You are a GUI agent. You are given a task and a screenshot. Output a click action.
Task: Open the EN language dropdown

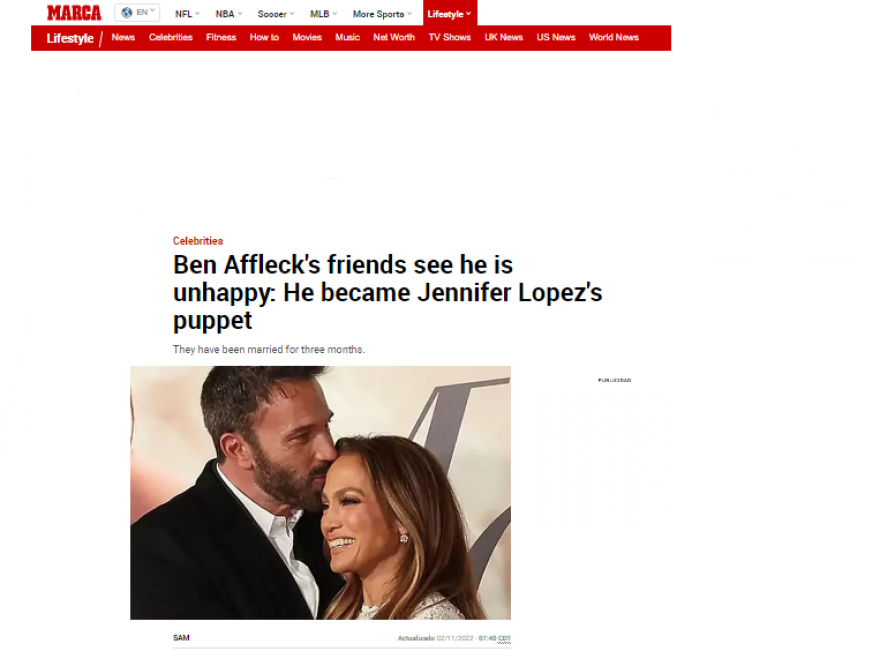pos(138,12)
